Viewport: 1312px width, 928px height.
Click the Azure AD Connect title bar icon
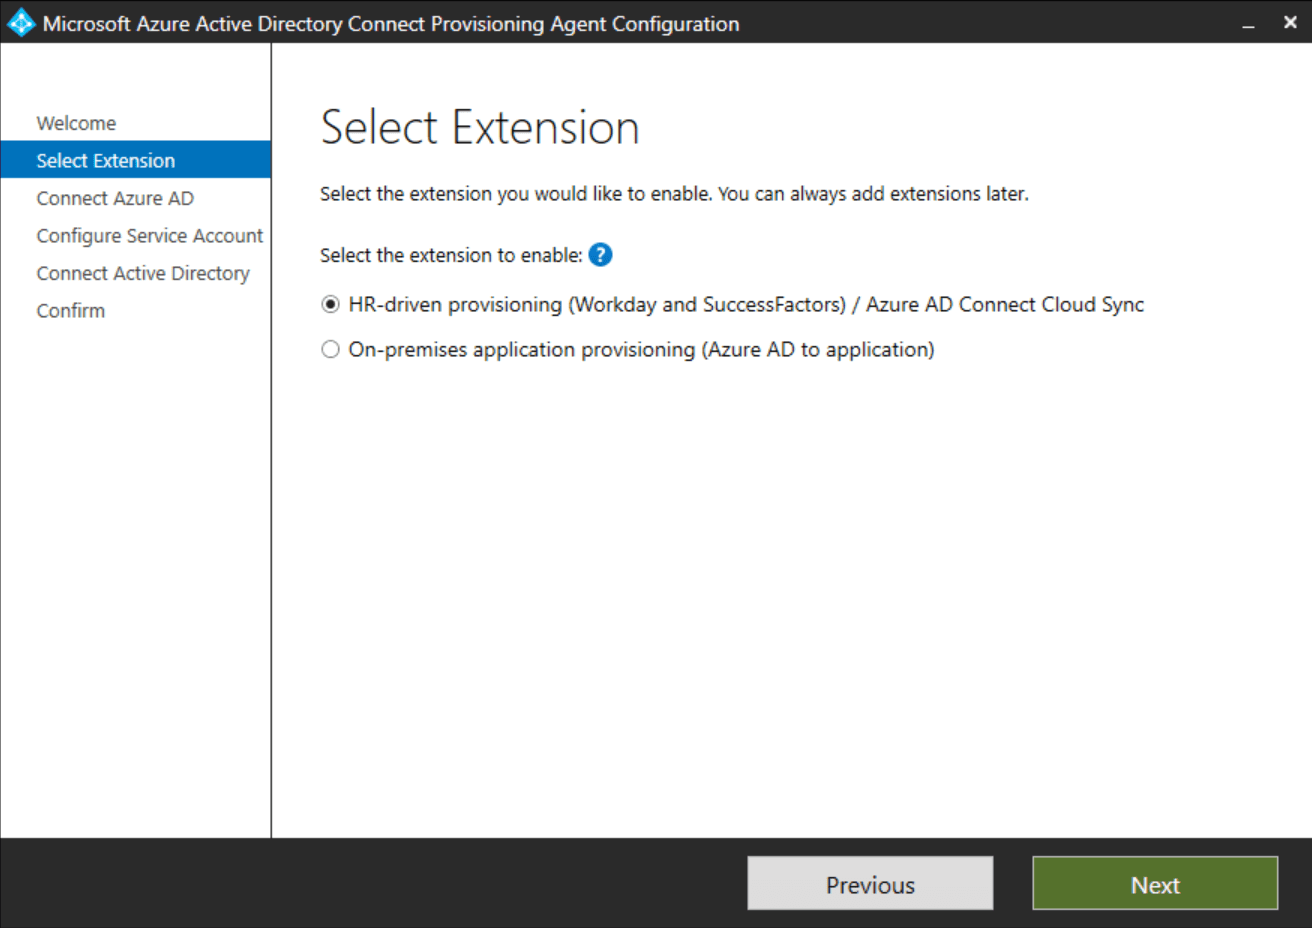20,22
